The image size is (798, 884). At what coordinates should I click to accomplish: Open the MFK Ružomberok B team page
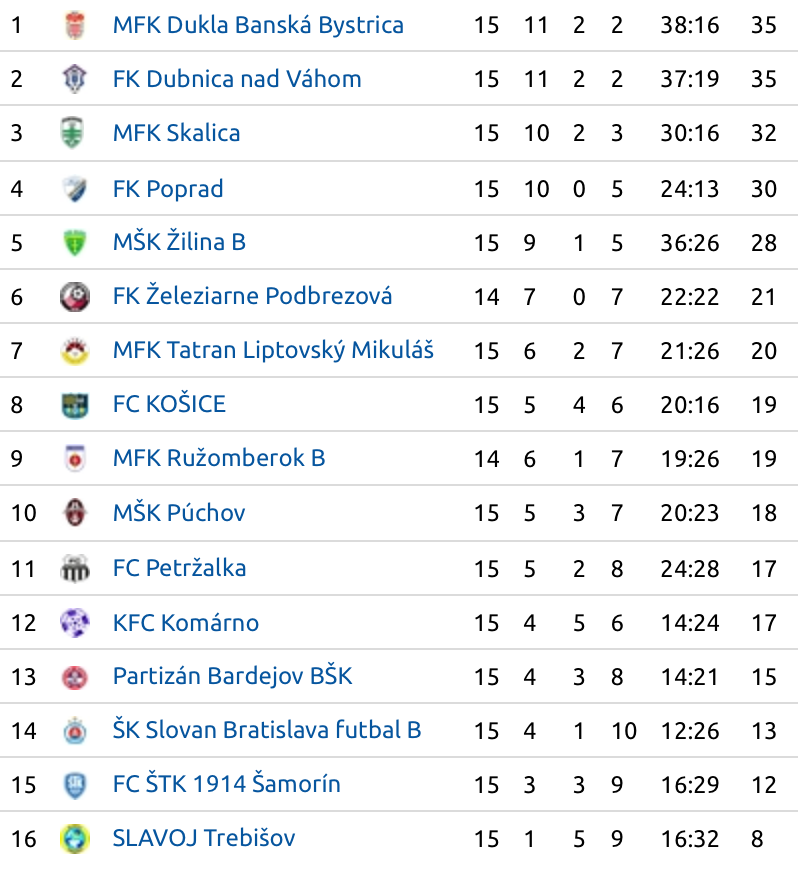pos(219,458)
